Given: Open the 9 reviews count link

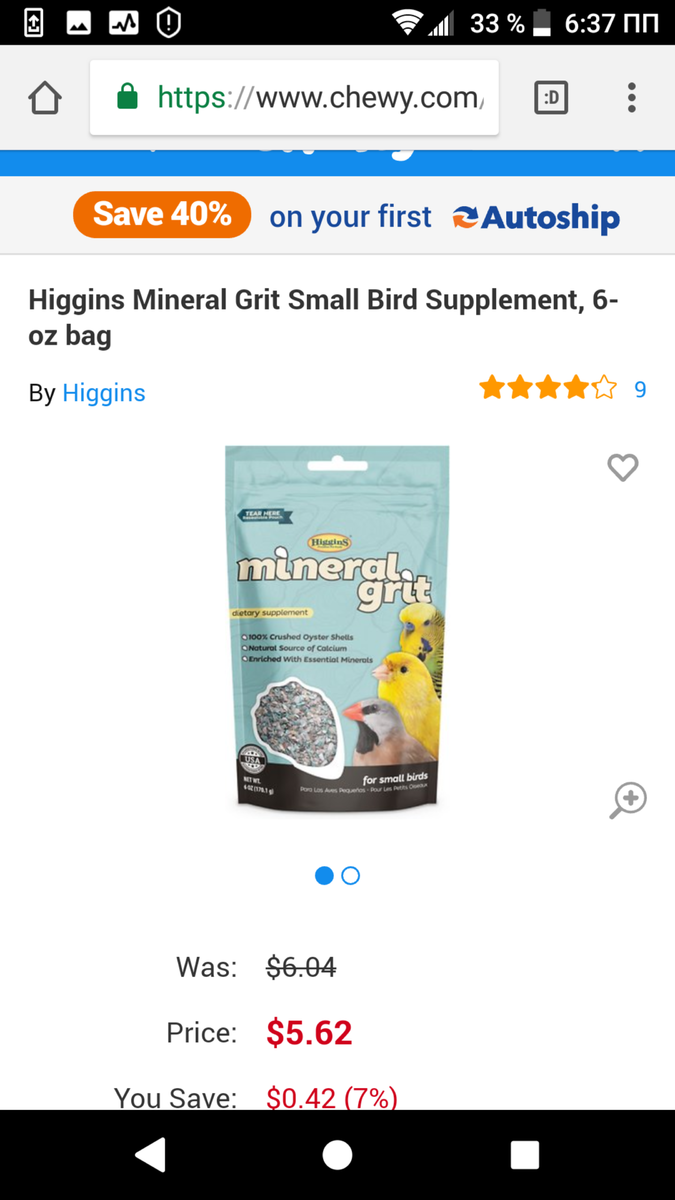Looking at the screenshot, I should pyautogui.click(x=640, y=389).
